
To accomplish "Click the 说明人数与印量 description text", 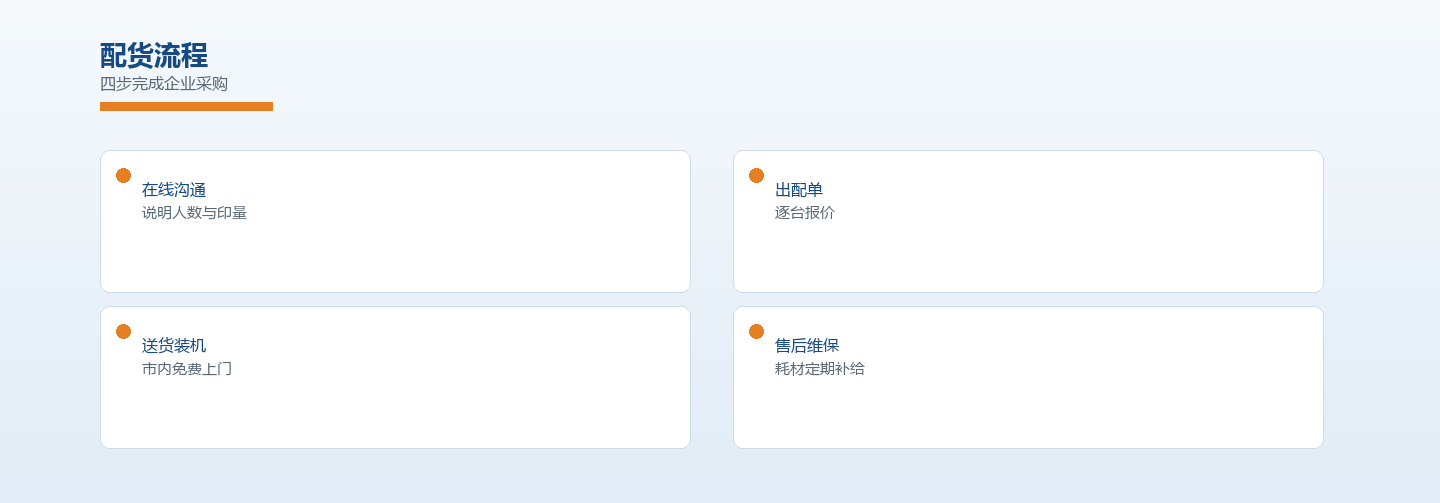I will (x=194, y=213).
